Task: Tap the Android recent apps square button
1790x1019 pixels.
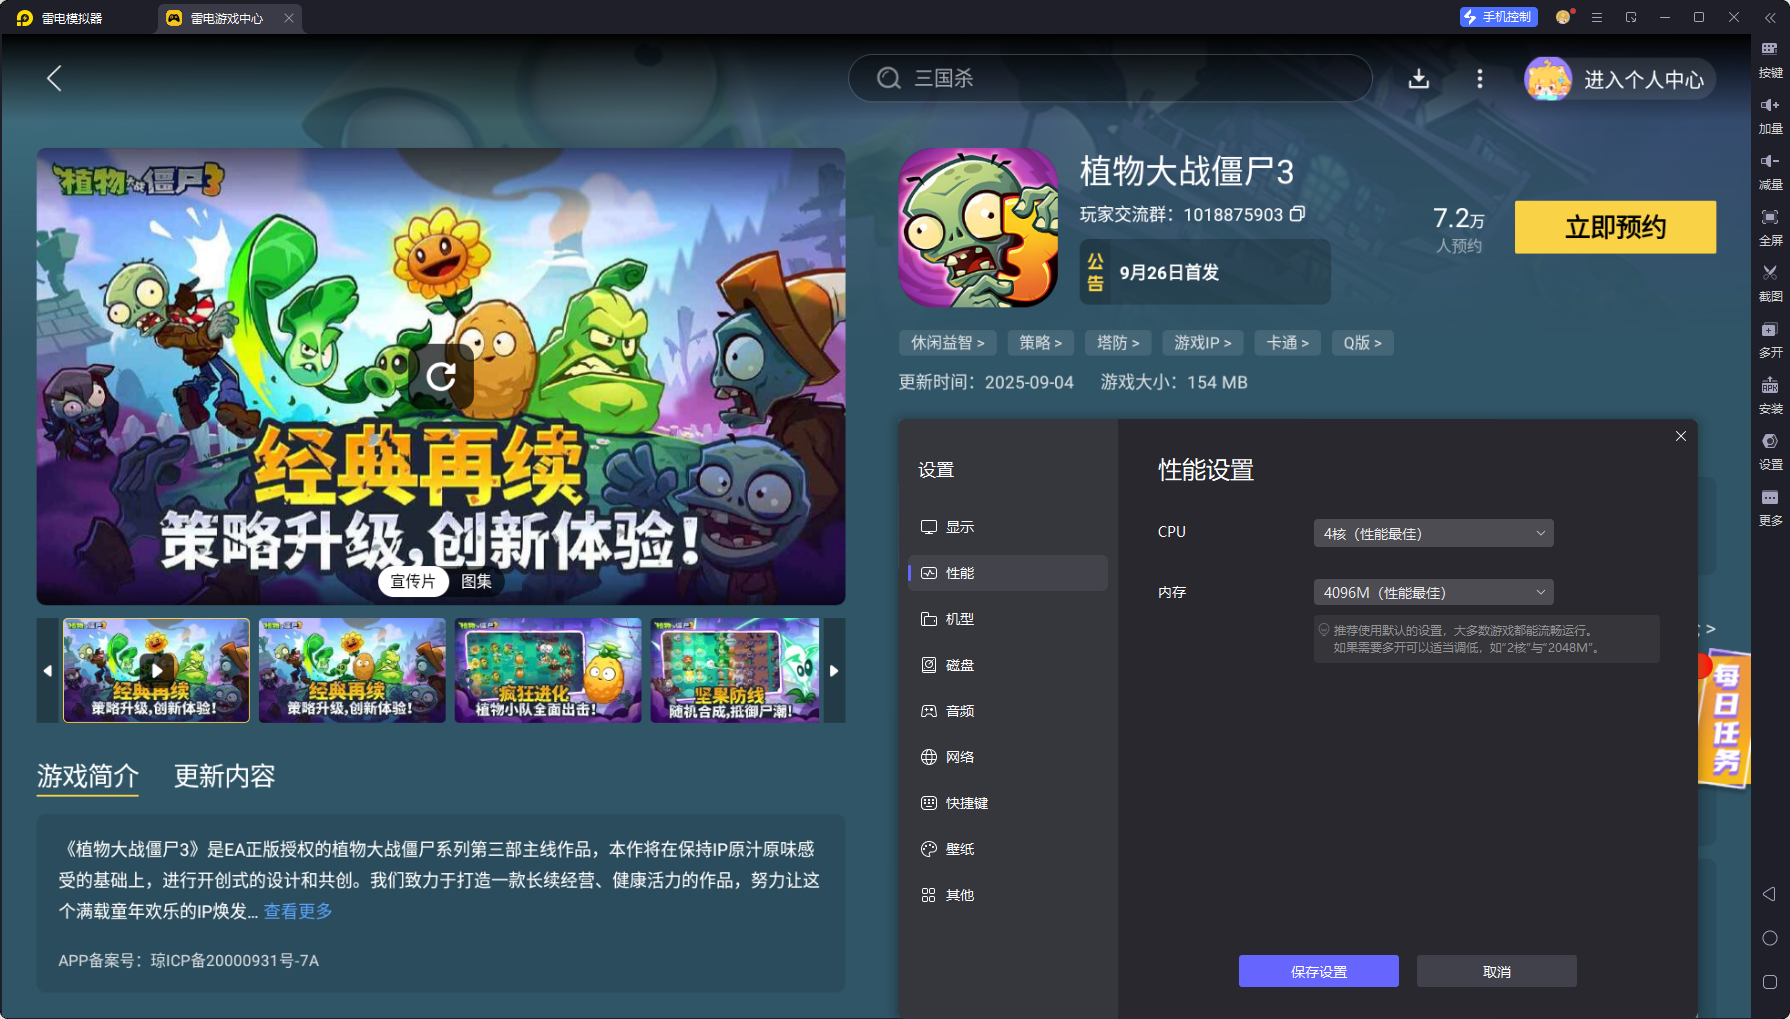Action: [1769, 982]
